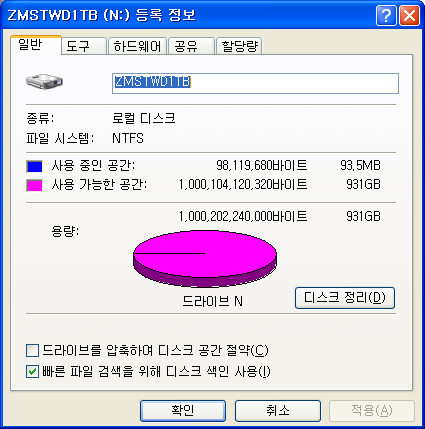Click the blue used space color swatch
Image resolution: width=425 pixels, height=429 pixels.
pos(34,166)
